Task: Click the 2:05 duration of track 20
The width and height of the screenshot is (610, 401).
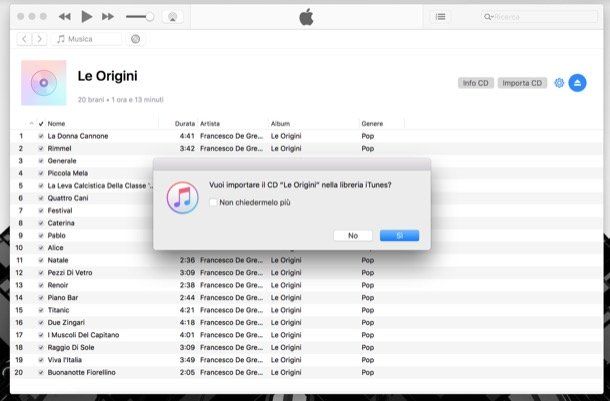Action: pos(187,372)
